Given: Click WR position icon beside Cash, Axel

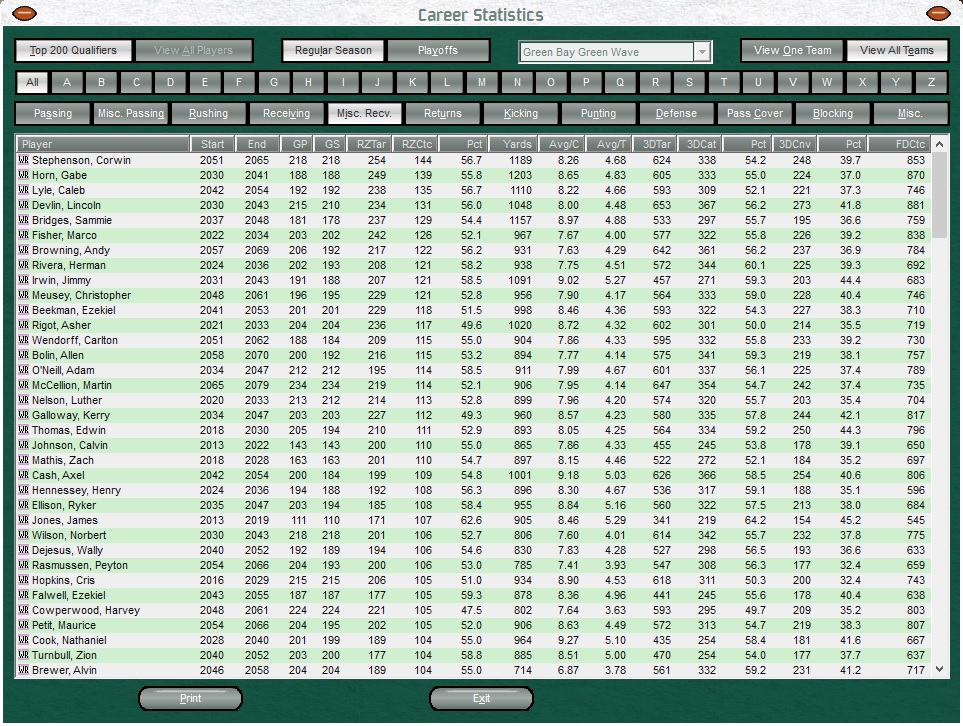Looking at the screenshot, I should tap(24, 475).
